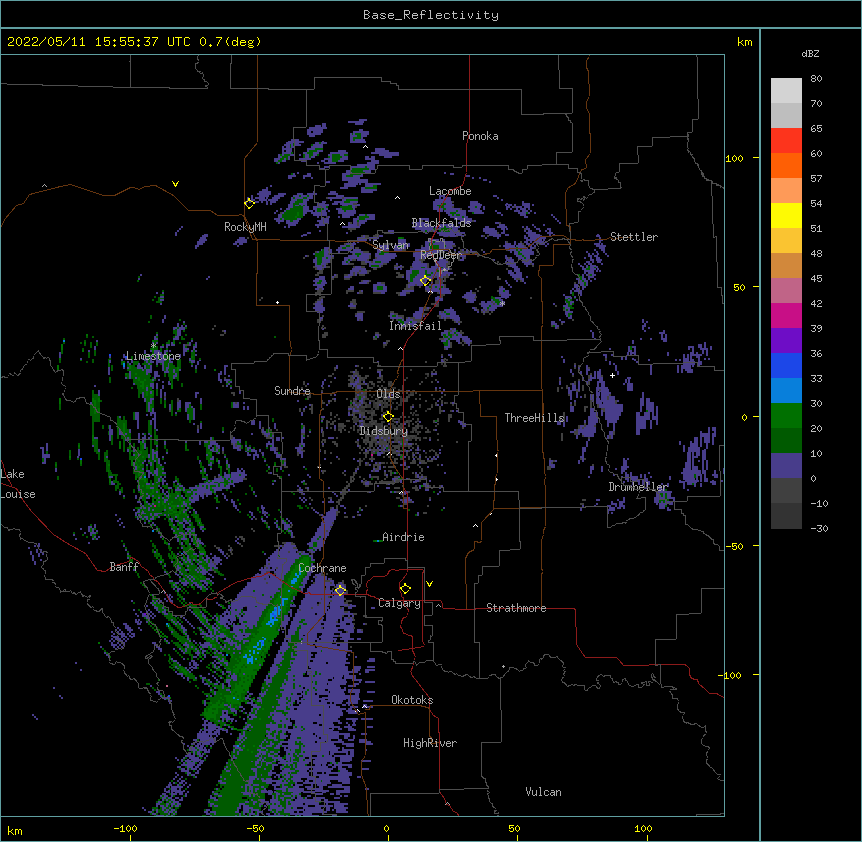
Task: Click the Drumheller label
Action: tap(638, 487)
